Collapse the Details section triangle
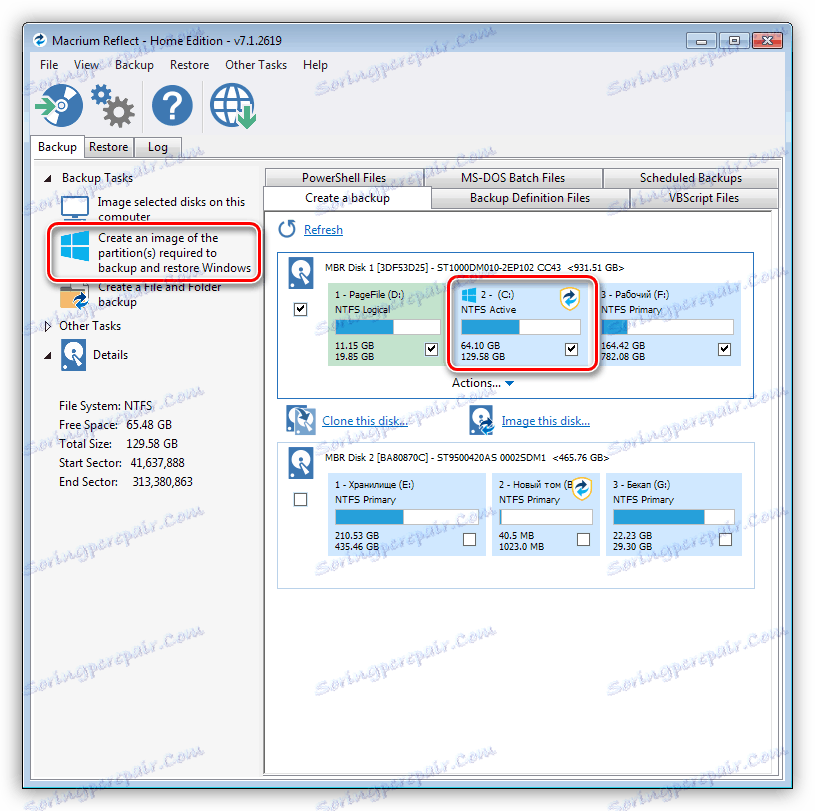815x811 pixels. click(48, 356)
